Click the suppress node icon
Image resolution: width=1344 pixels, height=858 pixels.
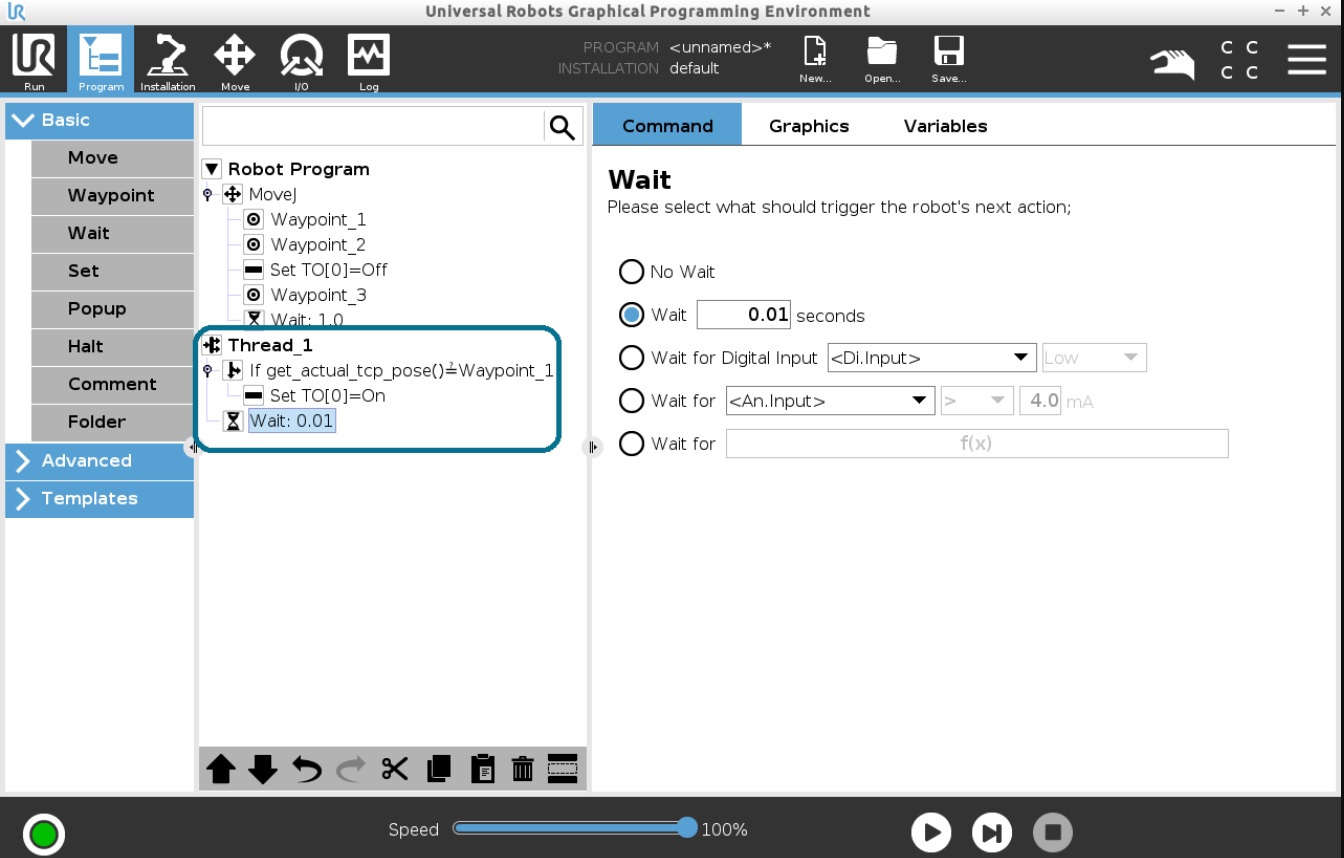(x=562, y=768)
